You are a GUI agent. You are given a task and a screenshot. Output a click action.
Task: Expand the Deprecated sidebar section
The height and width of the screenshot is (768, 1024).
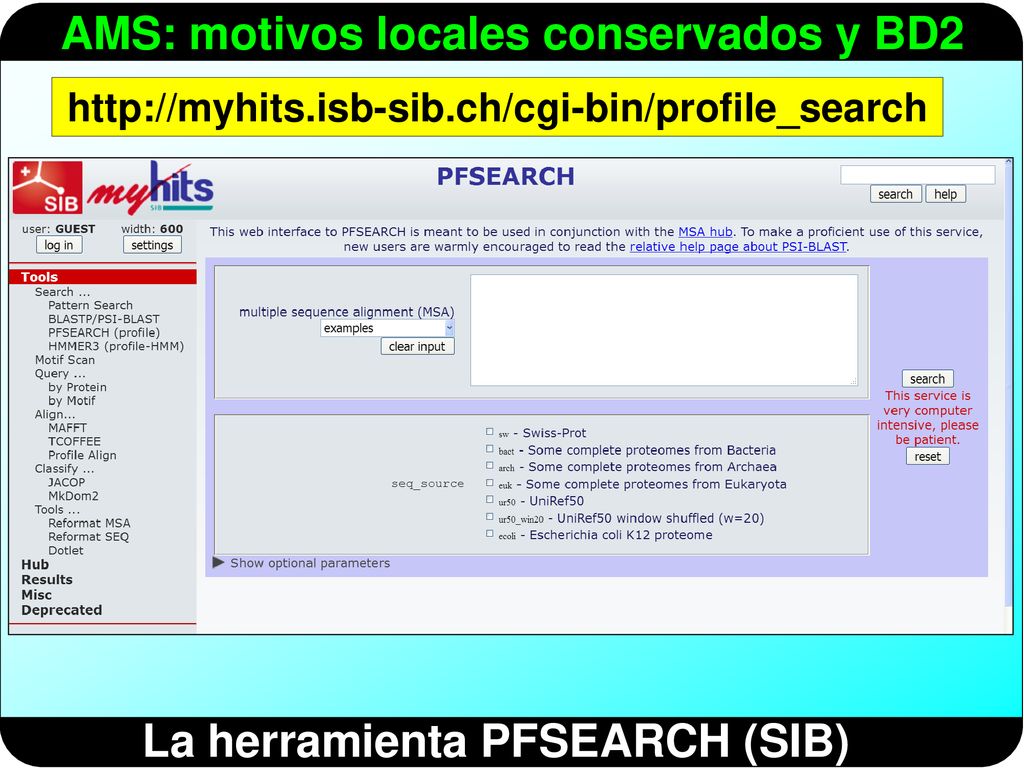[62, 610]
